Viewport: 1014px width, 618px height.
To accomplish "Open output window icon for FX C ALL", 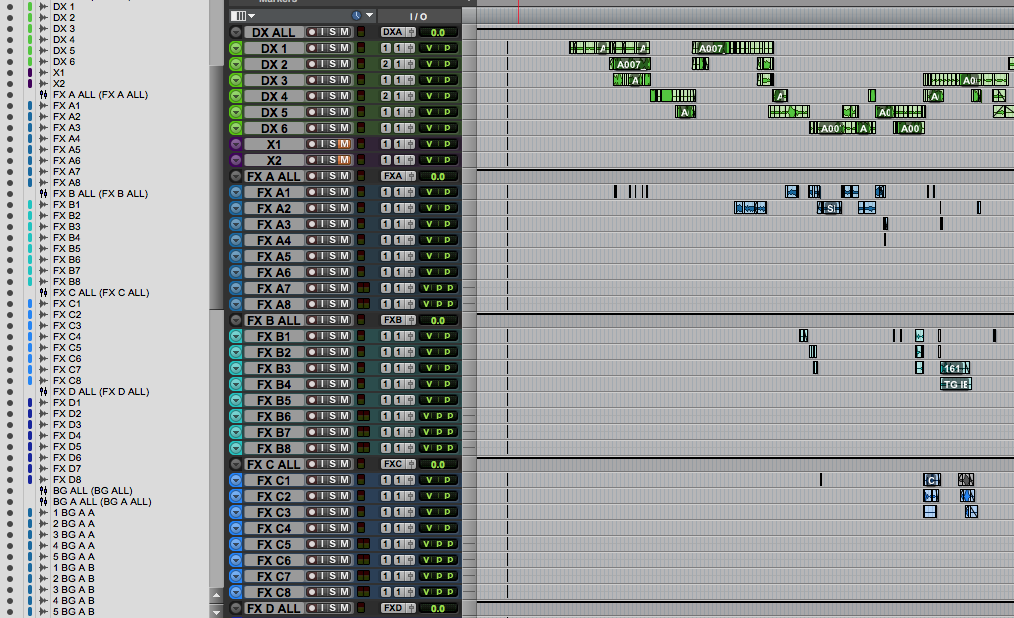I will pyautogui.click(x=410, y=464).
